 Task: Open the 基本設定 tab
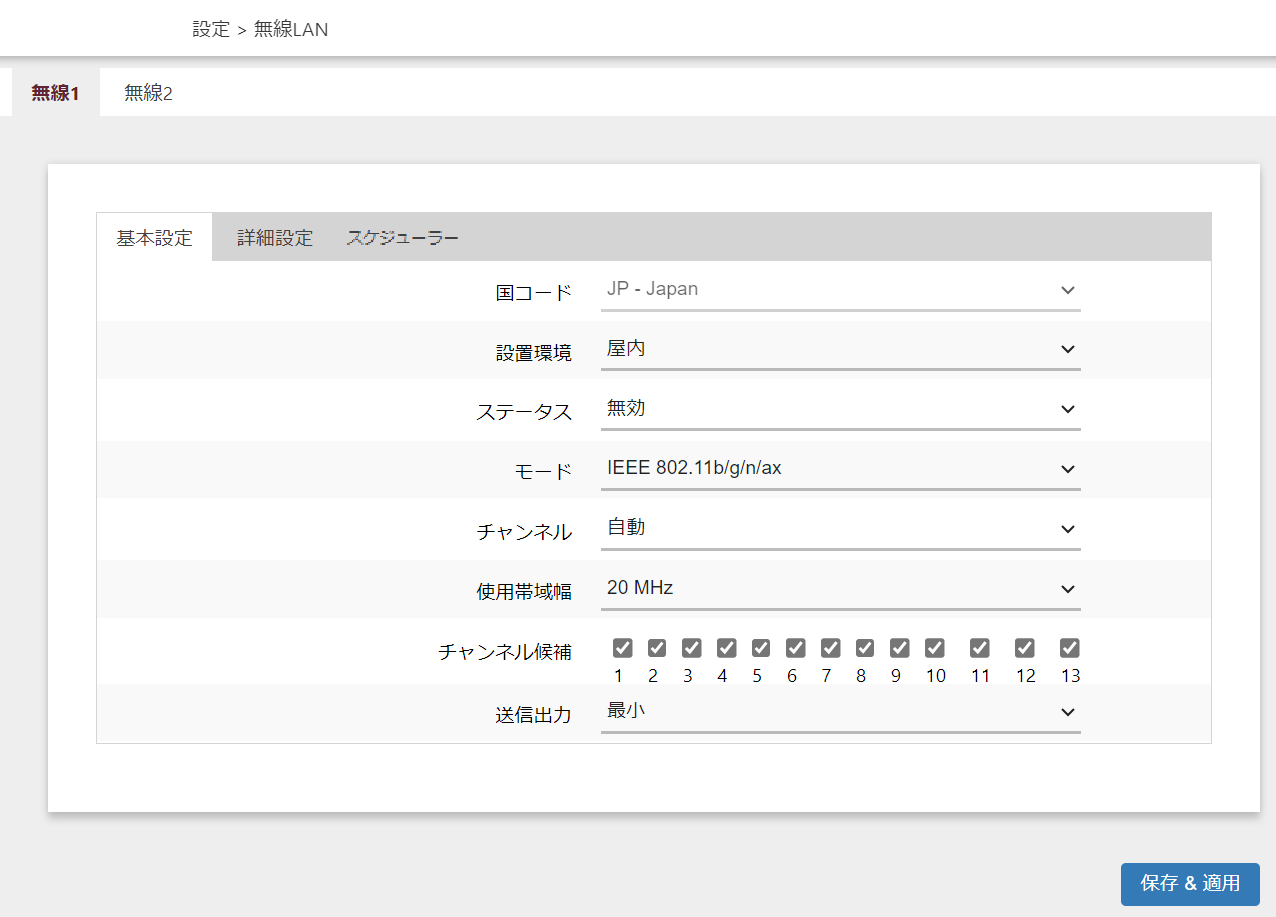[155, 238]
